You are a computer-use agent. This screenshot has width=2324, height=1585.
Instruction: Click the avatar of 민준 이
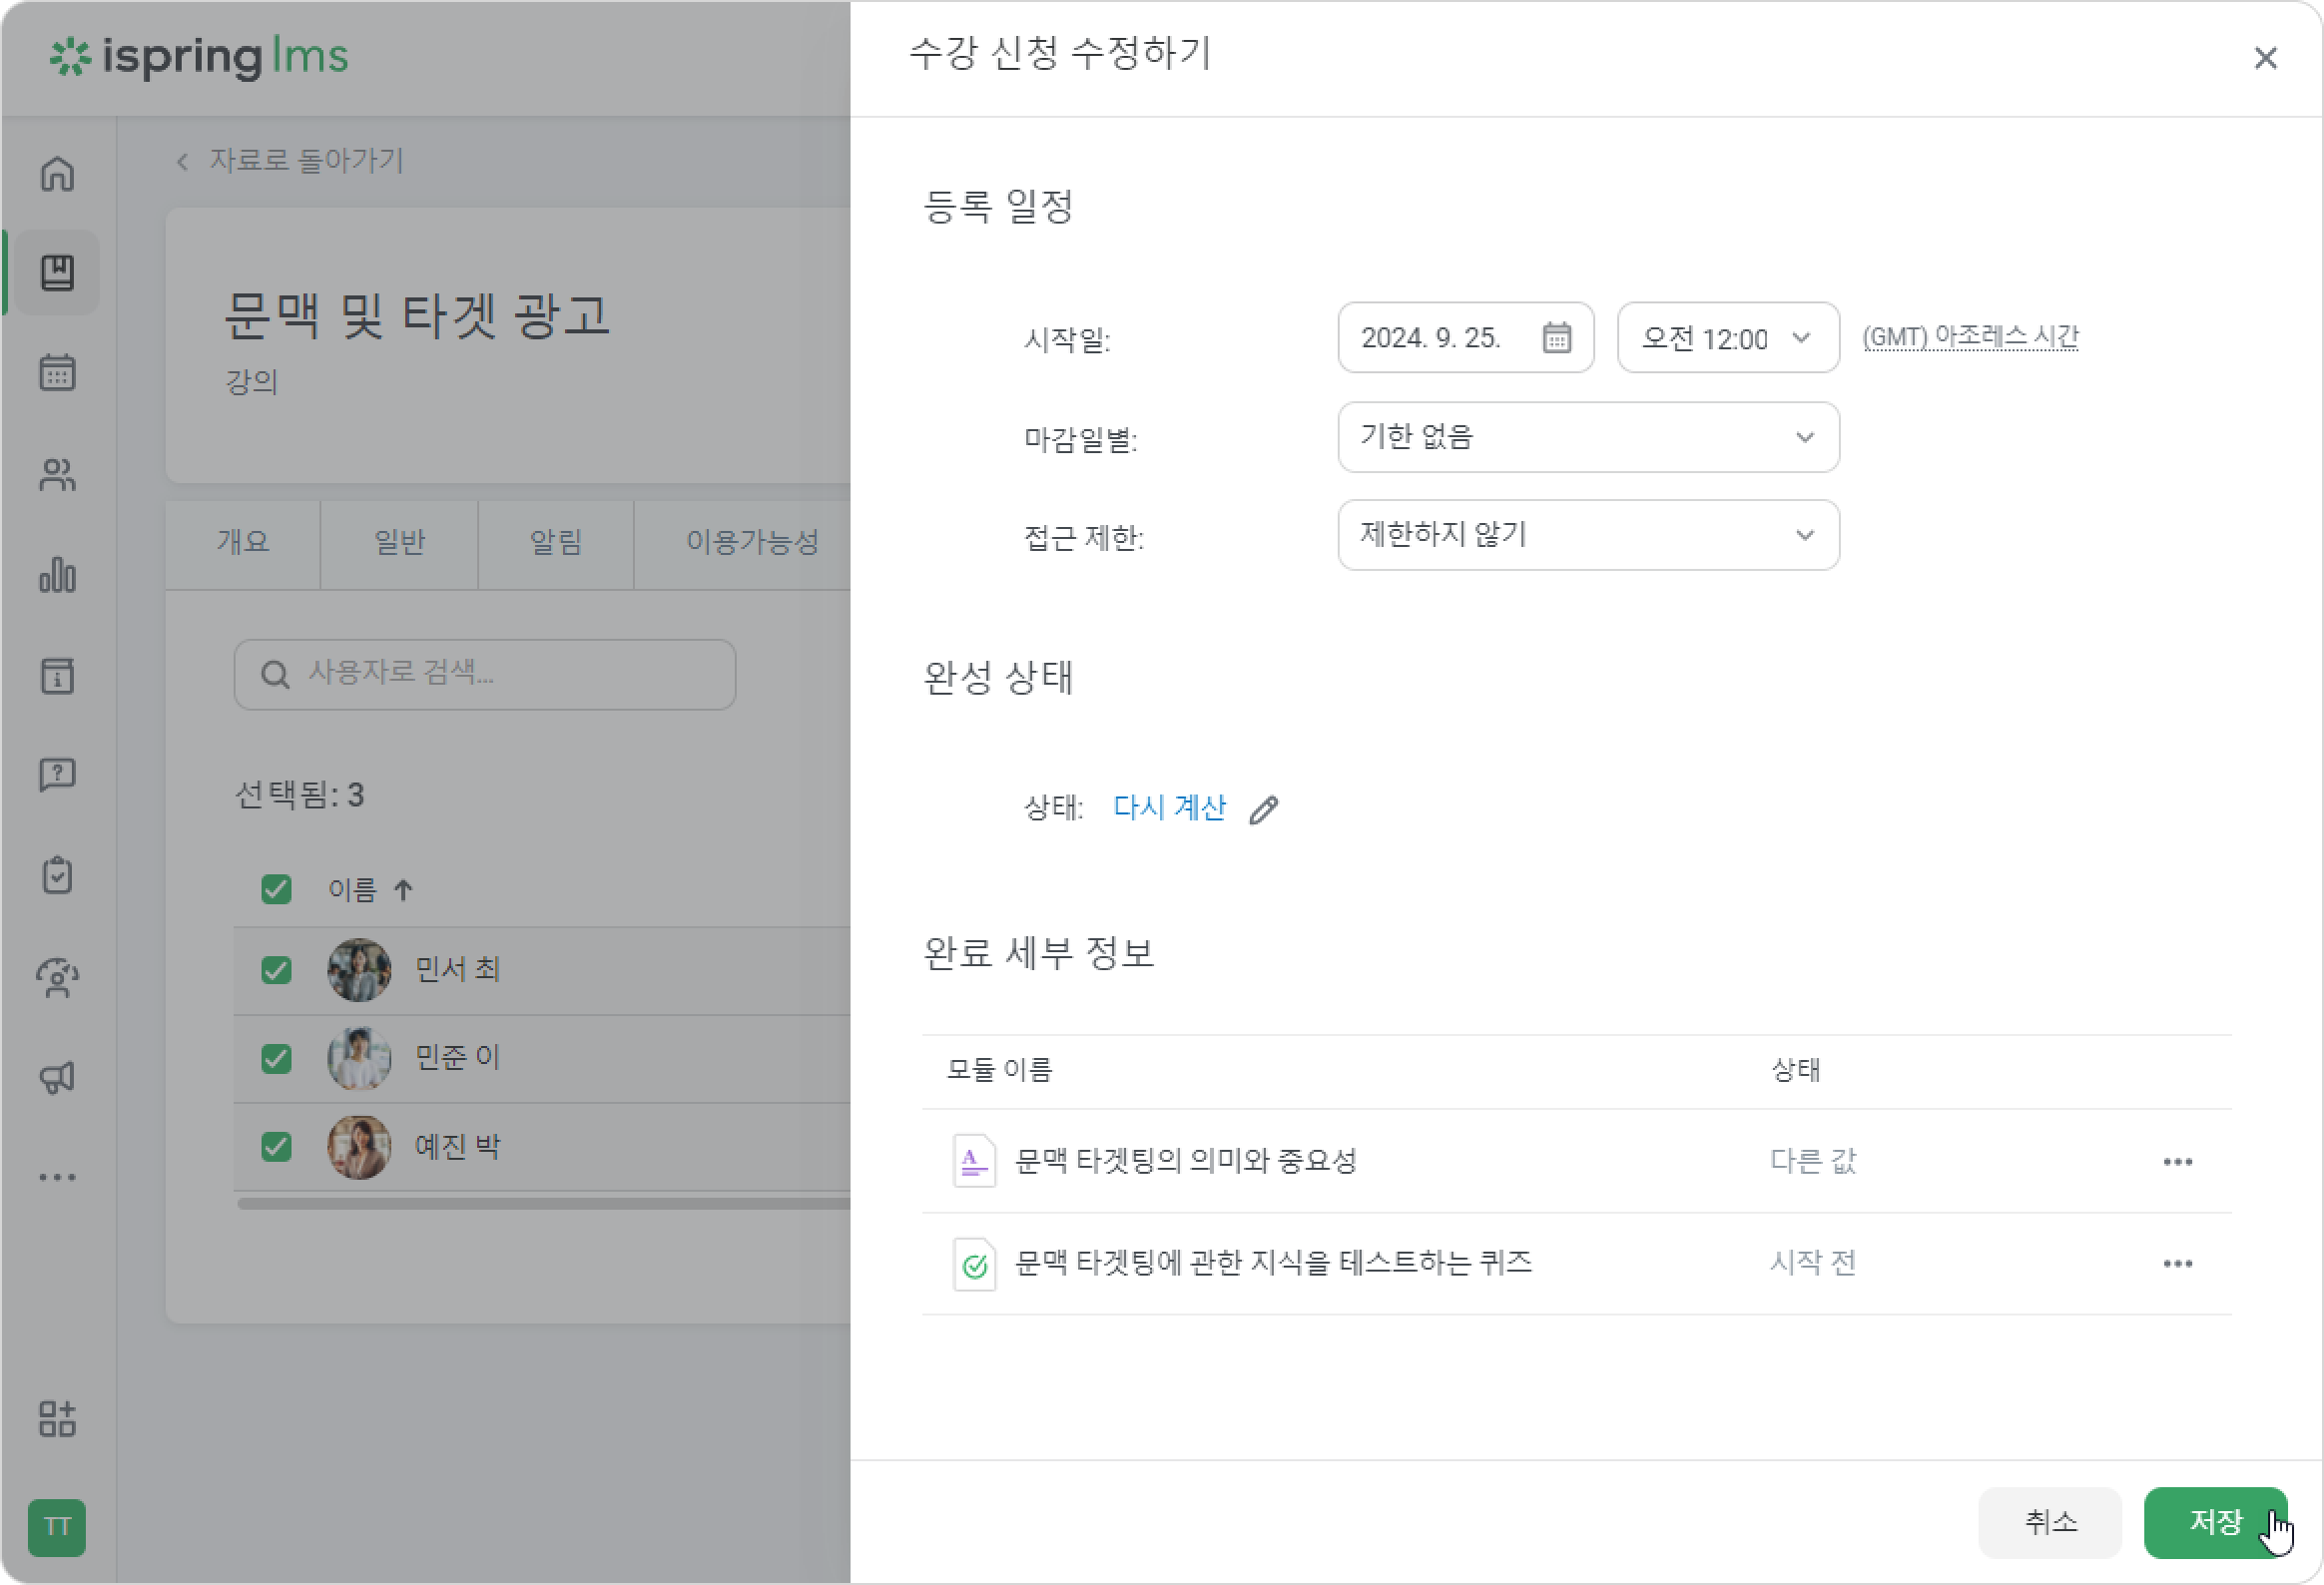[x=359, y=1058]
